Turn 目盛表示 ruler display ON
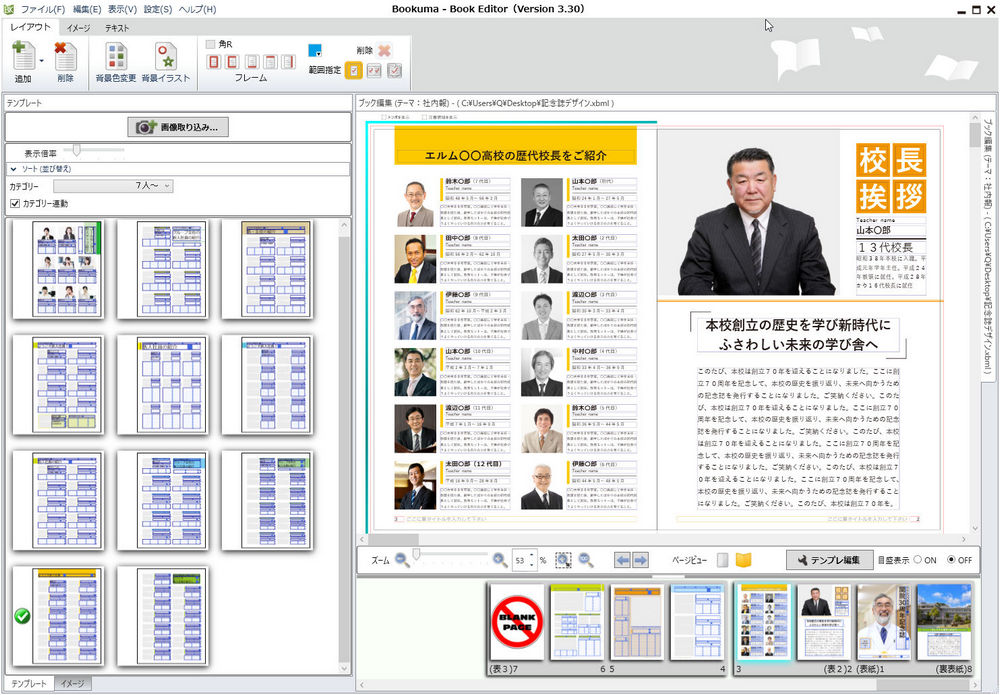This screenshot has height=695, width=1000. [x=915, y=560]
